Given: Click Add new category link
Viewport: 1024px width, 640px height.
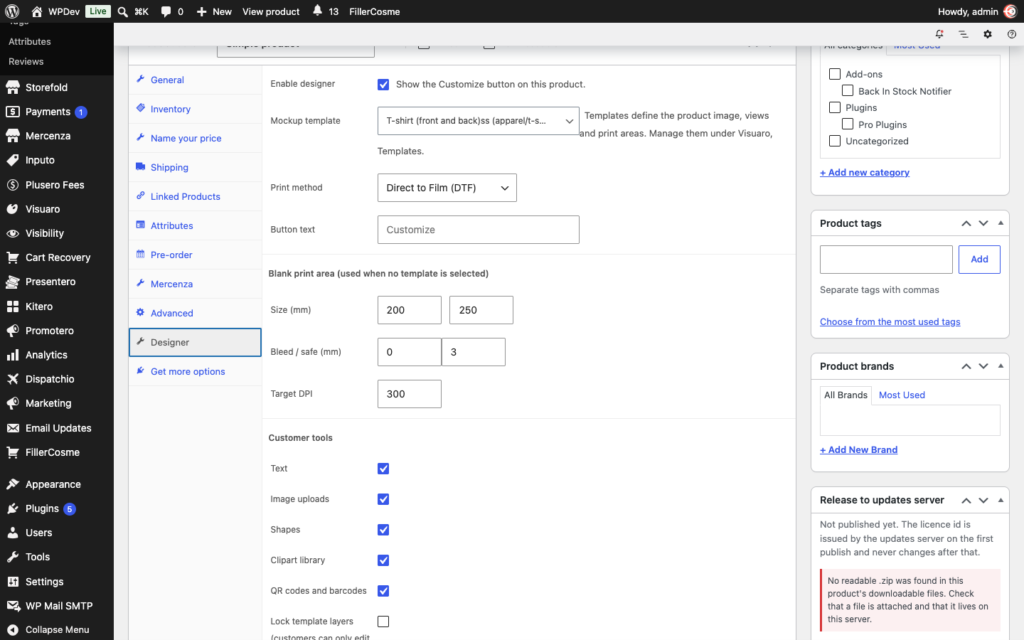Looking at the screenshot, I should click(865, 172).
